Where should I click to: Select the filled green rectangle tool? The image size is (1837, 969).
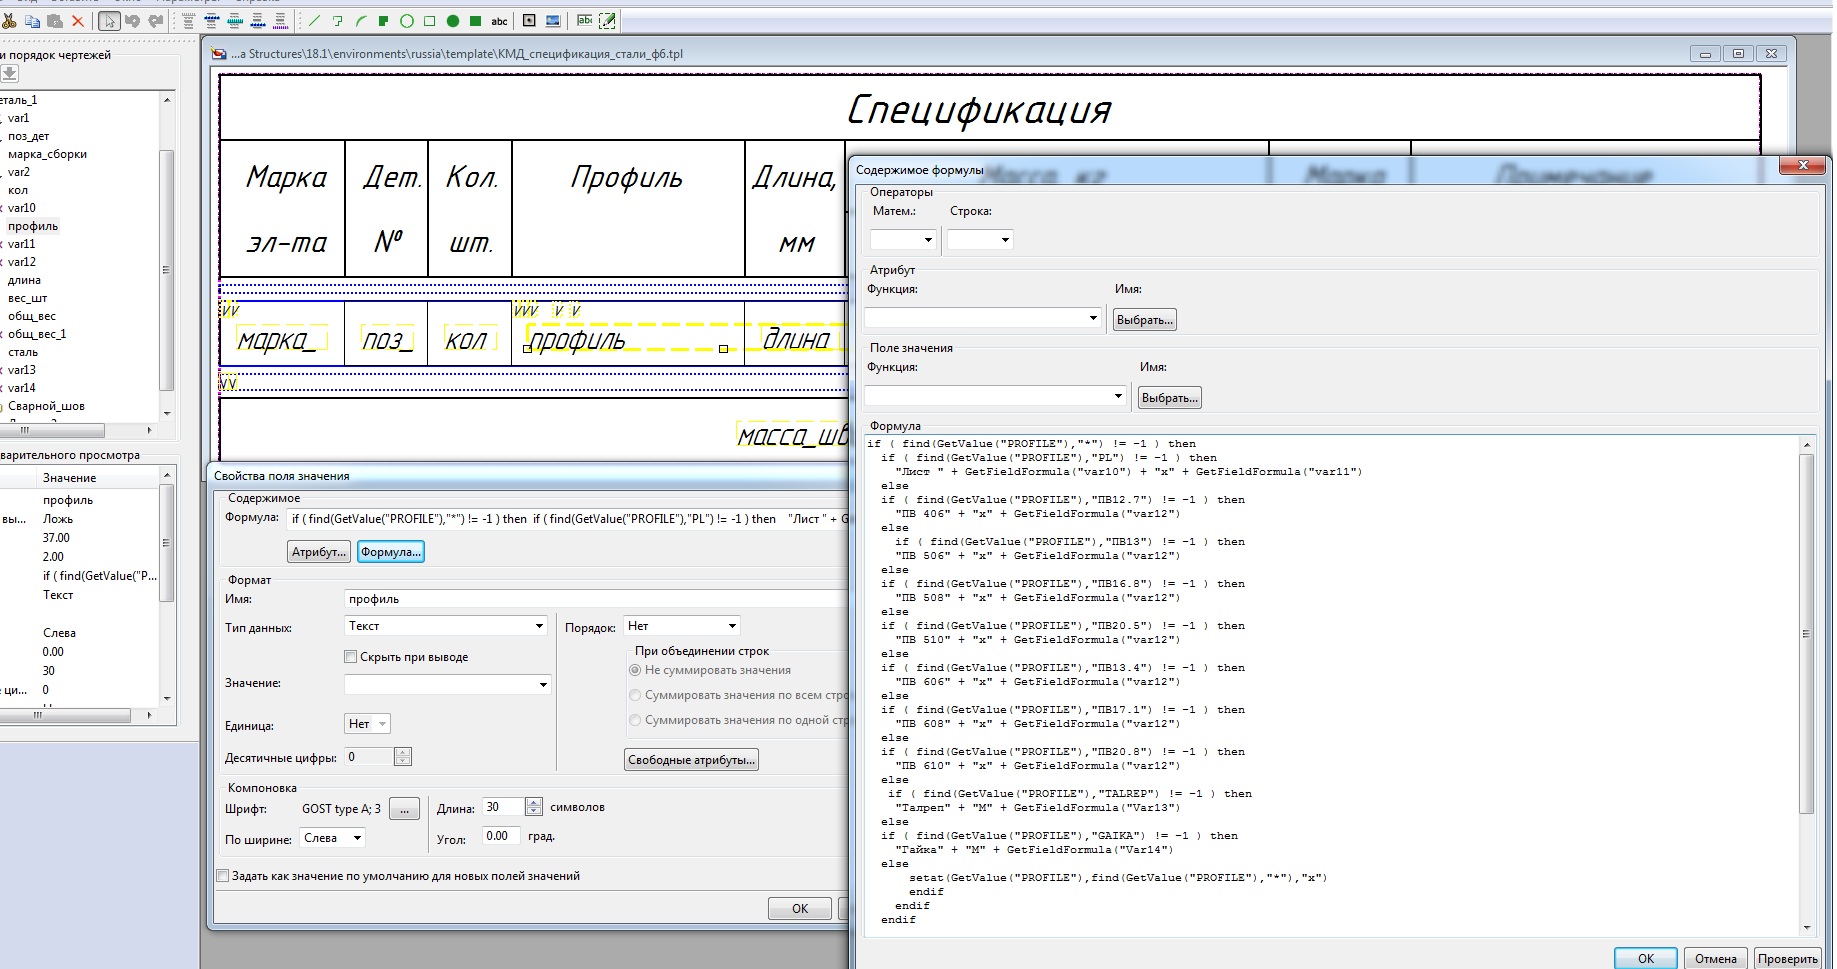click(476, 21)
